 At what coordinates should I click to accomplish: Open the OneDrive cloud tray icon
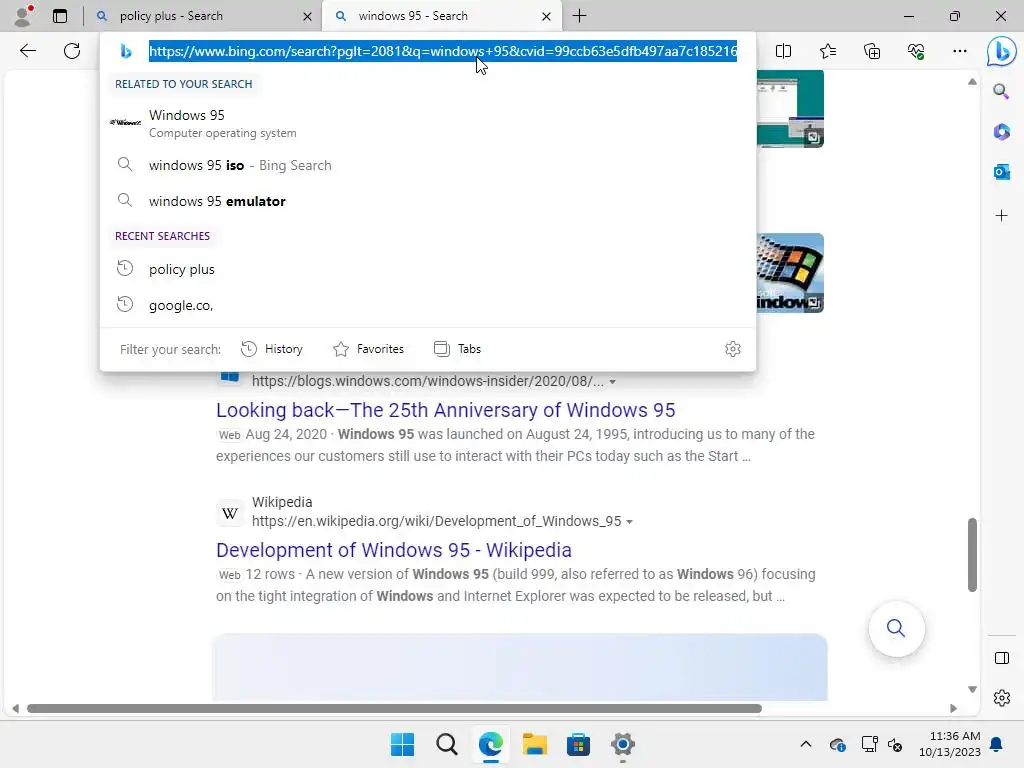point(837,744)
